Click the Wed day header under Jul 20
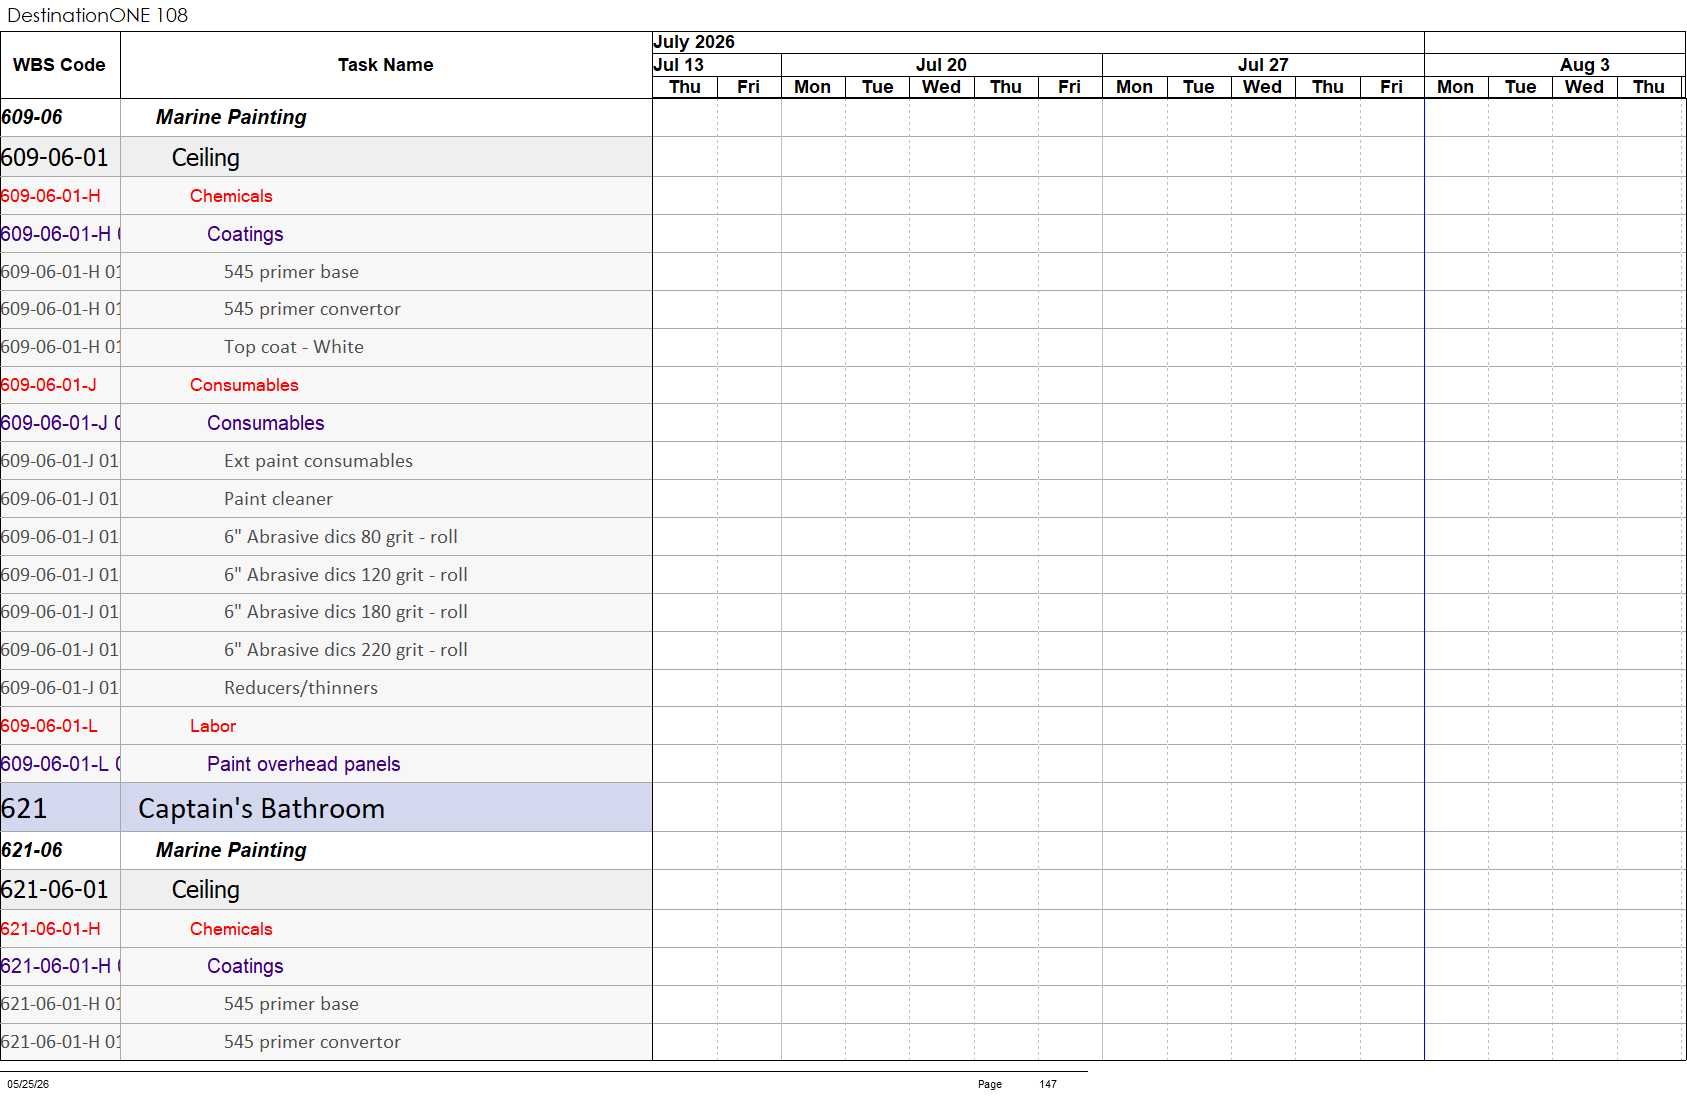Screen dimensions: 1687x1097 tap(942, 87)
